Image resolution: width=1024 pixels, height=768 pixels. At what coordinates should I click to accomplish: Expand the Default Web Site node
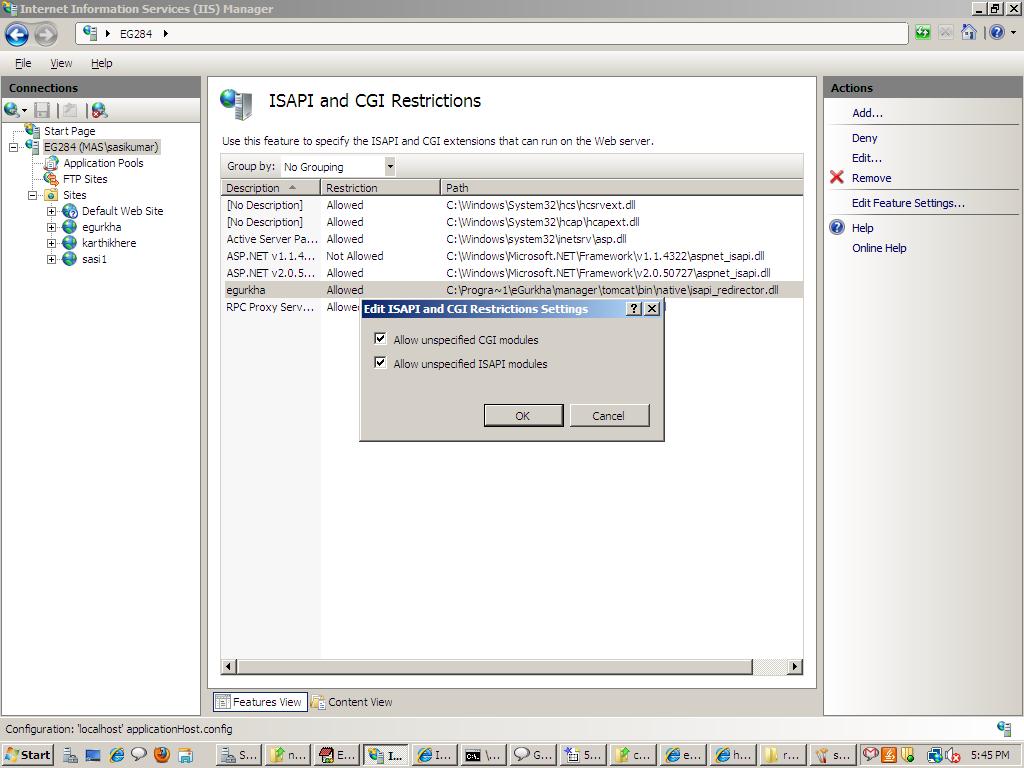click(x=52, y=211)
